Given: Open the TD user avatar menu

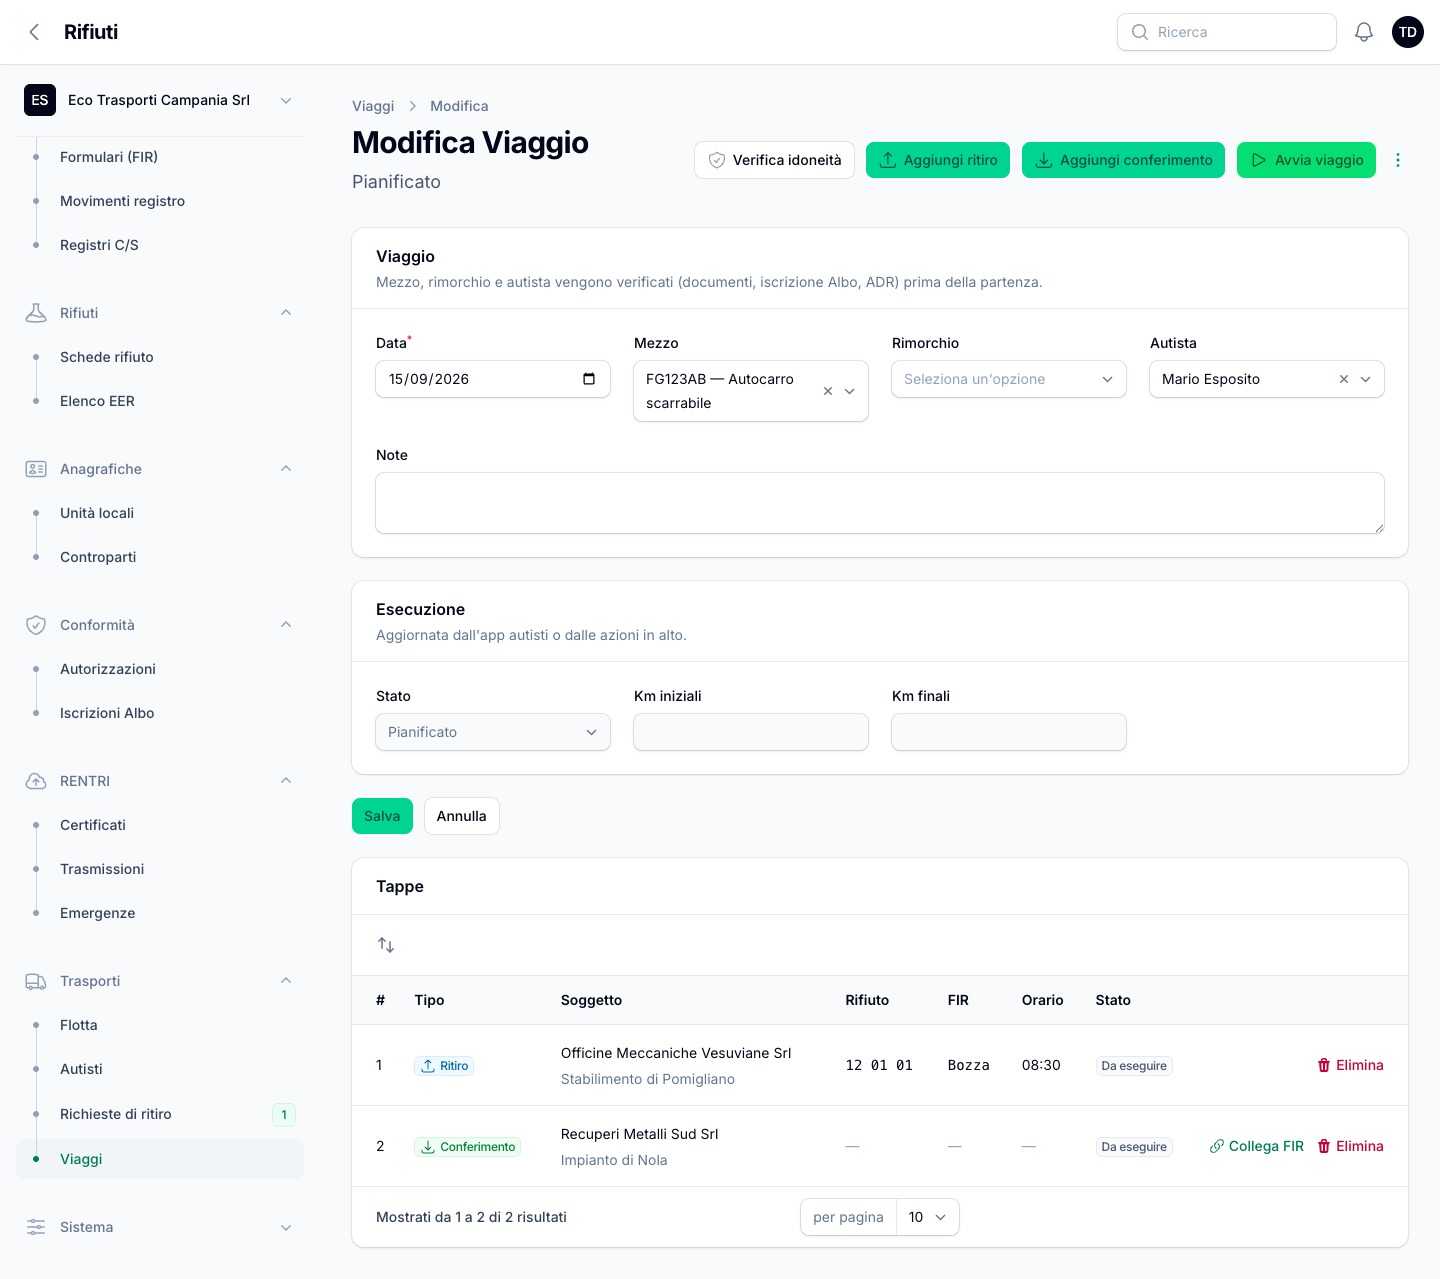Looking at the screenshot, I should [x=1408, y=32].
